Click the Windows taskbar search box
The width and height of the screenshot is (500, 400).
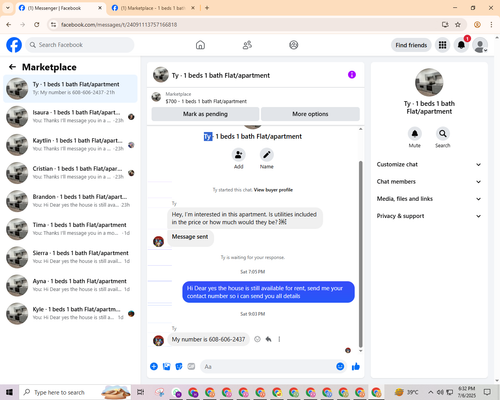coord(75,392)
